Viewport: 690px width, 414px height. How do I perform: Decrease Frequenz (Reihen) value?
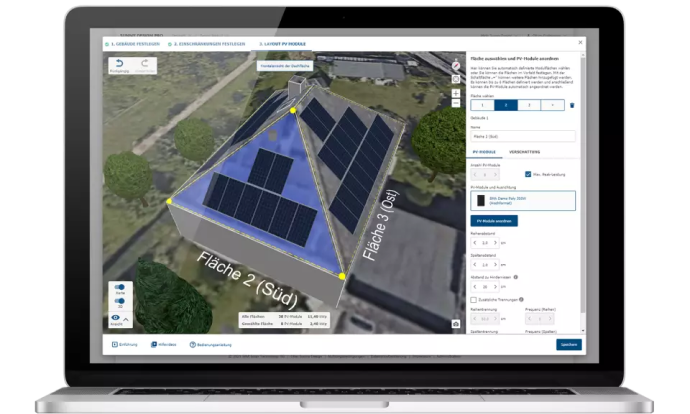[x=529, y=319]
